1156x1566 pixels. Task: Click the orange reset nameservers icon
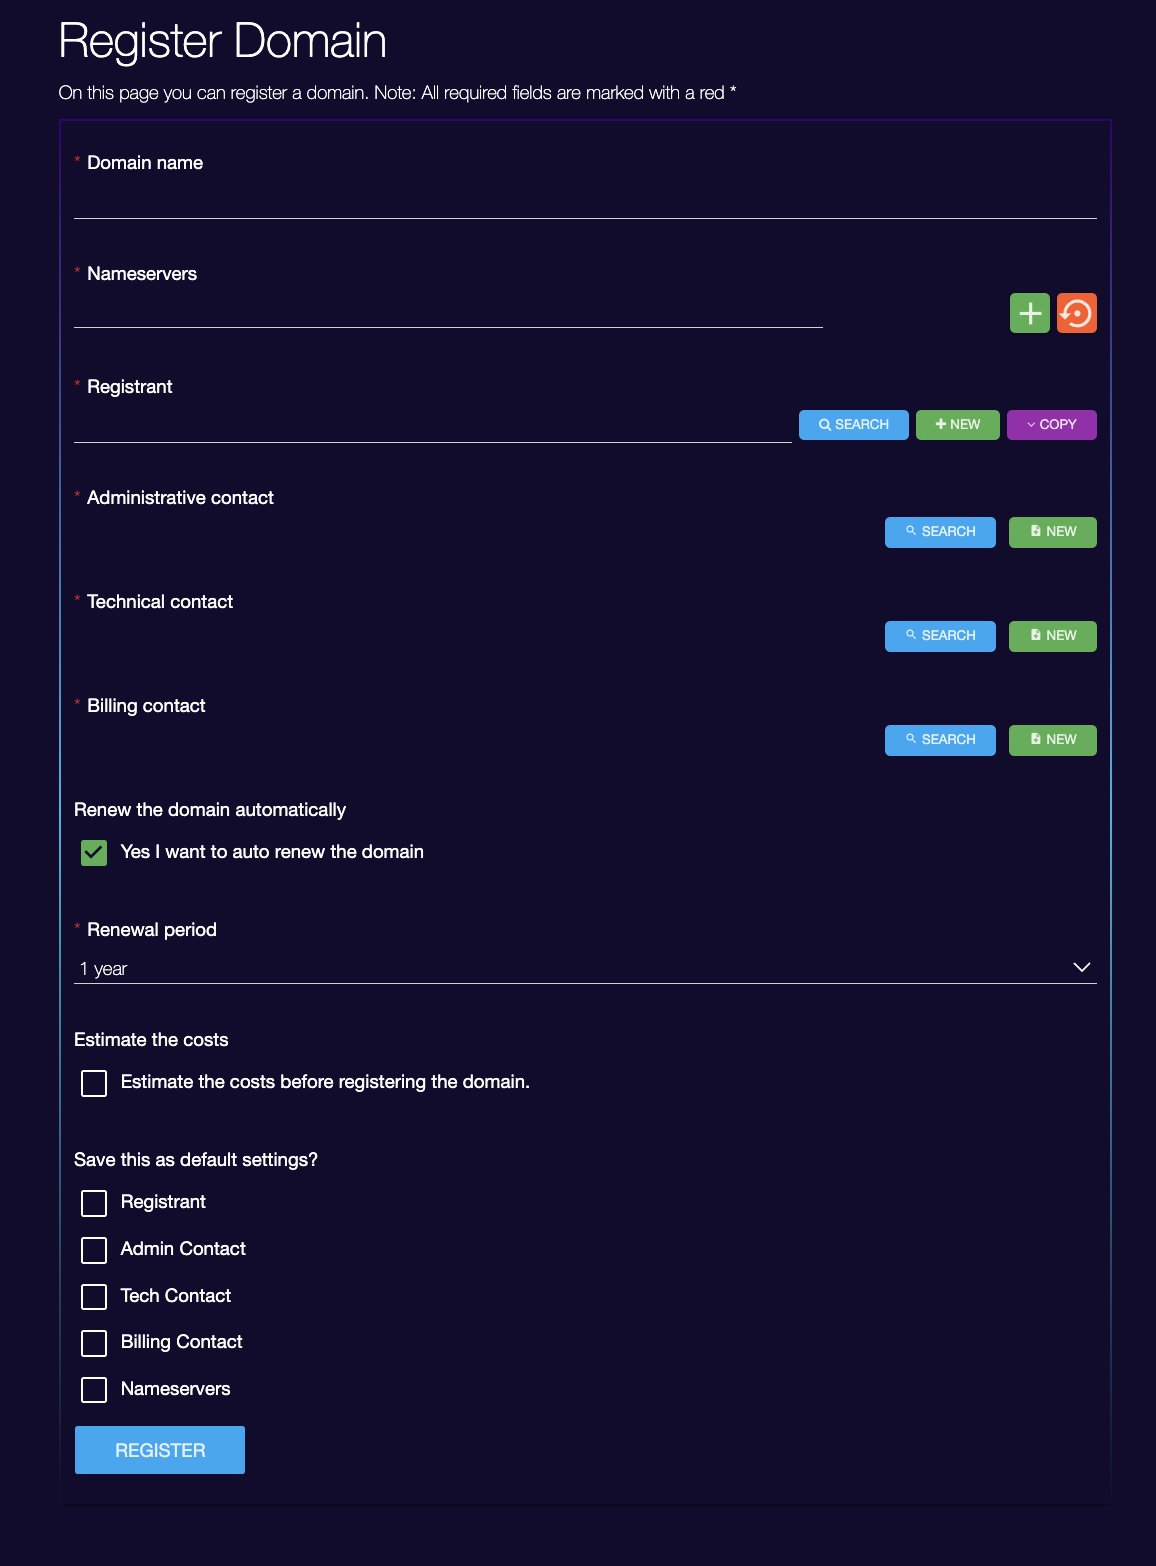(1077, 313)
